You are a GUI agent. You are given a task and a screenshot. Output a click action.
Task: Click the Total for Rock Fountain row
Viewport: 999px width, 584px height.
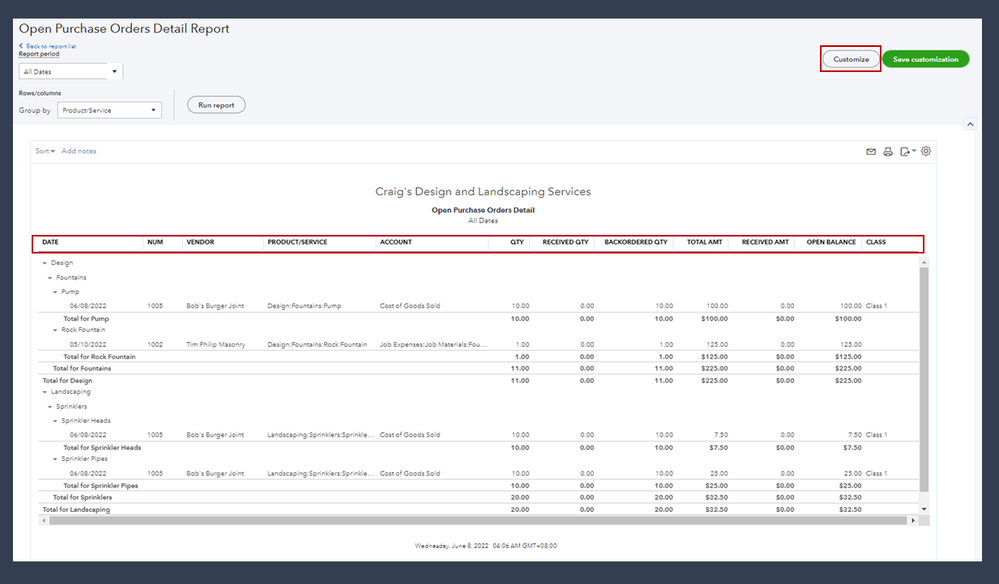[478, 357]
